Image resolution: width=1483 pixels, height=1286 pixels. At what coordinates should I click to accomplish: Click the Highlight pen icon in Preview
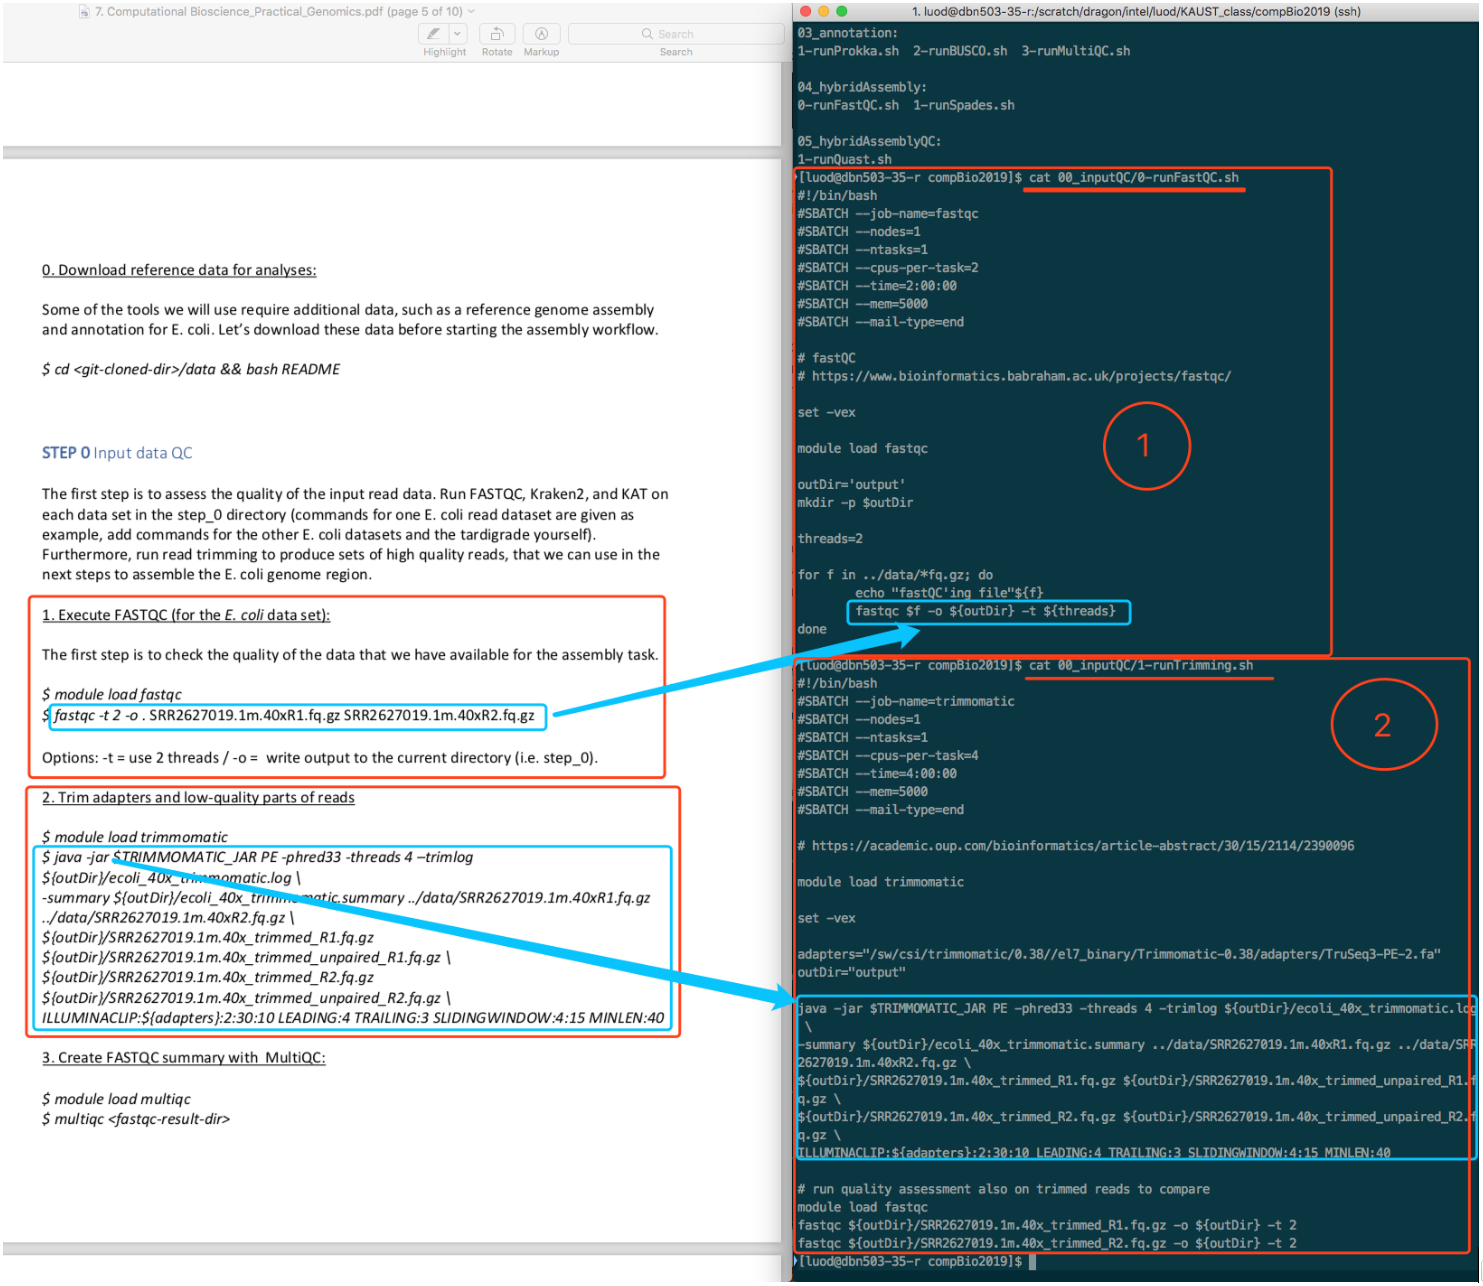tap(434, 34)
